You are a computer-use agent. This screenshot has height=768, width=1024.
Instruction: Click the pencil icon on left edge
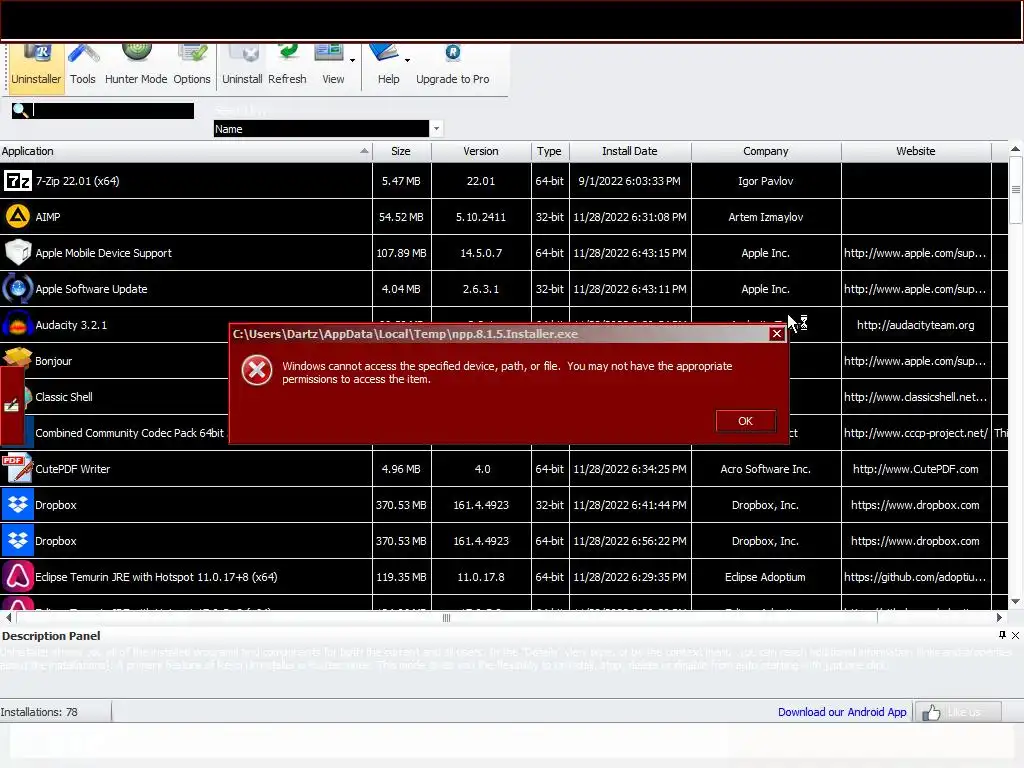(x=12, y=406)
